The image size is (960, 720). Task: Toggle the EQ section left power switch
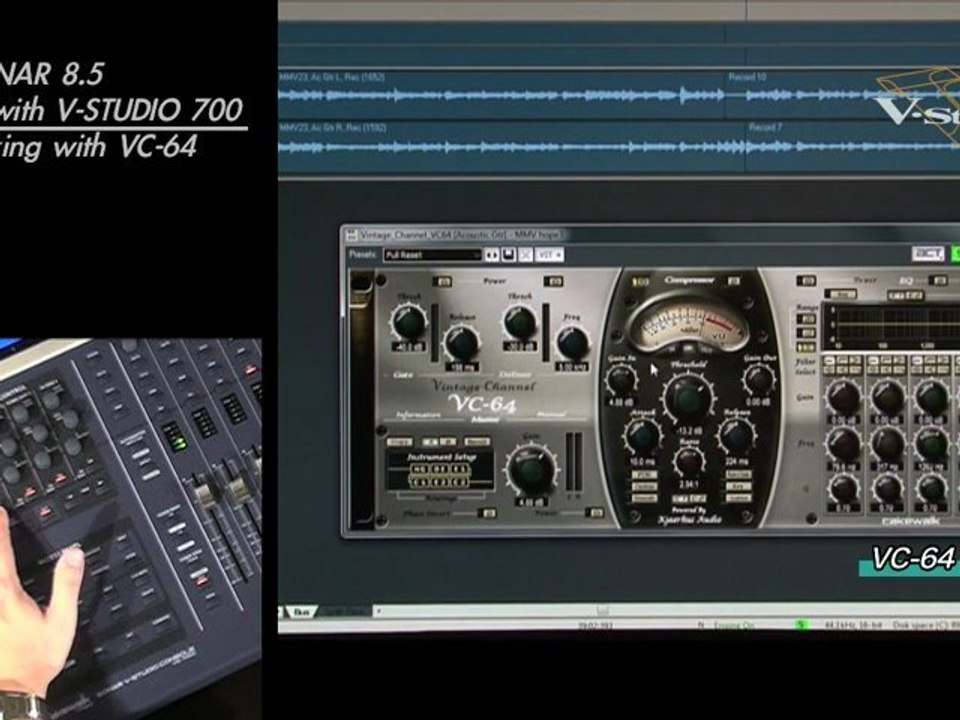[806, 281]
